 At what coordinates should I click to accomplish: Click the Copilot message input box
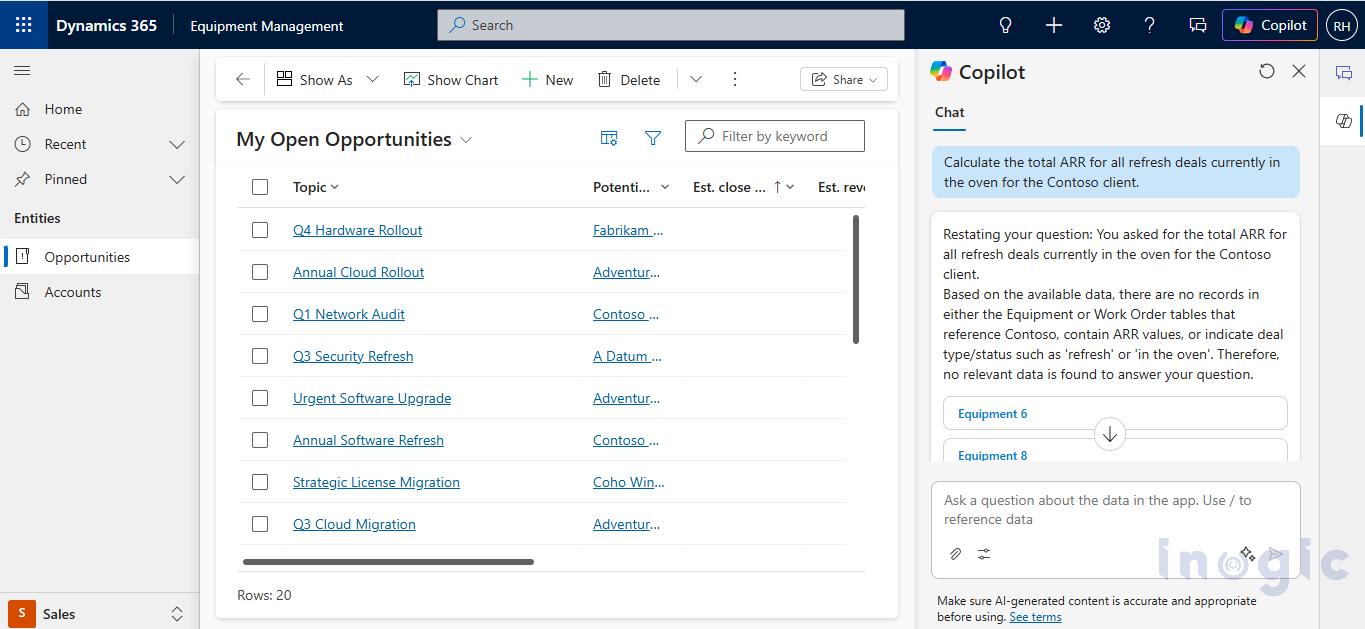point(1115,510)
